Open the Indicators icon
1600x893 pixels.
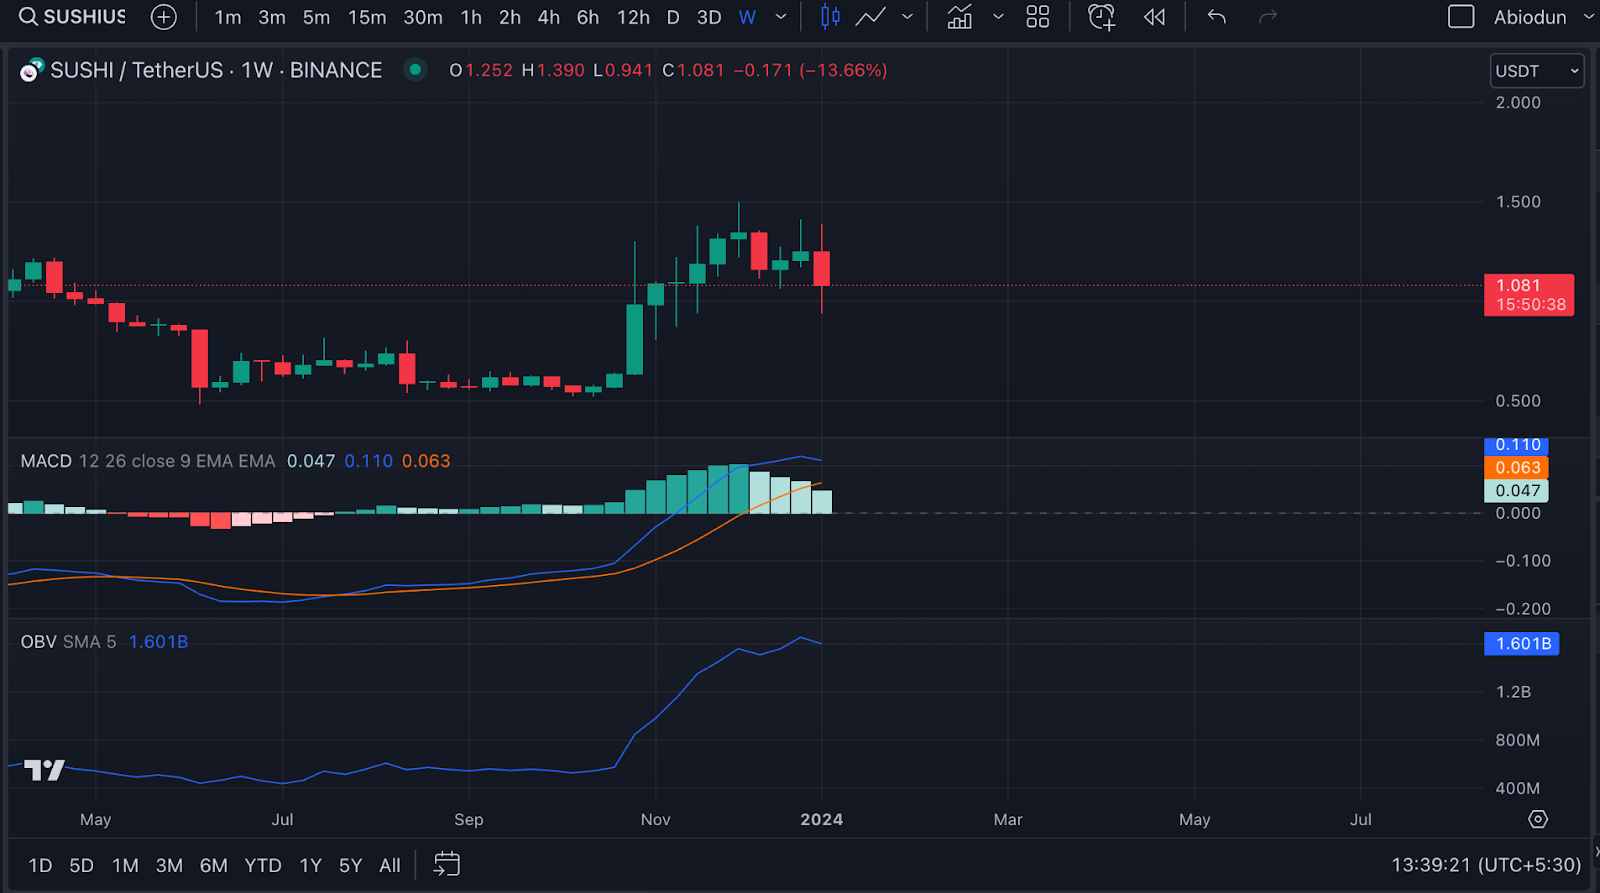[960, 17]
